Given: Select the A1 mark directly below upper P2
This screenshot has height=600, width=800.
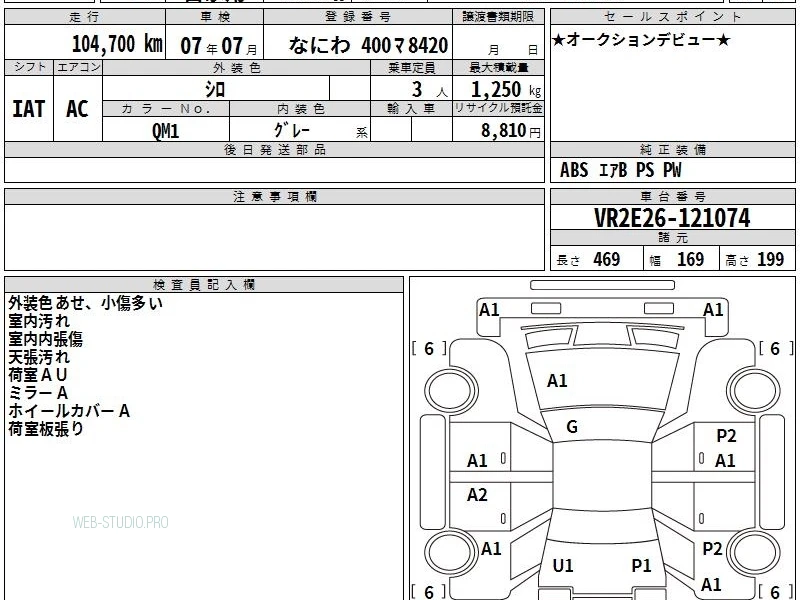Looking at the screenshot, I should coord(725,461).
